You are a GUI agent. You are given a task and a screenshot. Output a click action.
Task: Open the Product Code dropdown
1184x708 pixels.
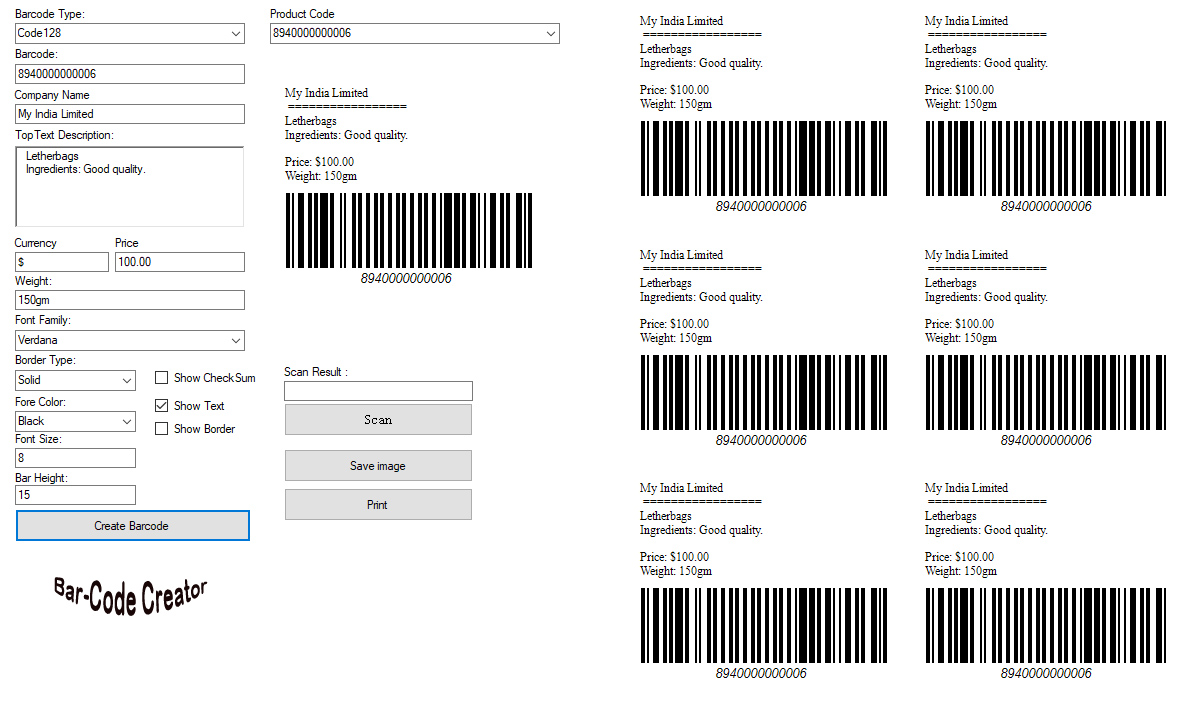415,33
